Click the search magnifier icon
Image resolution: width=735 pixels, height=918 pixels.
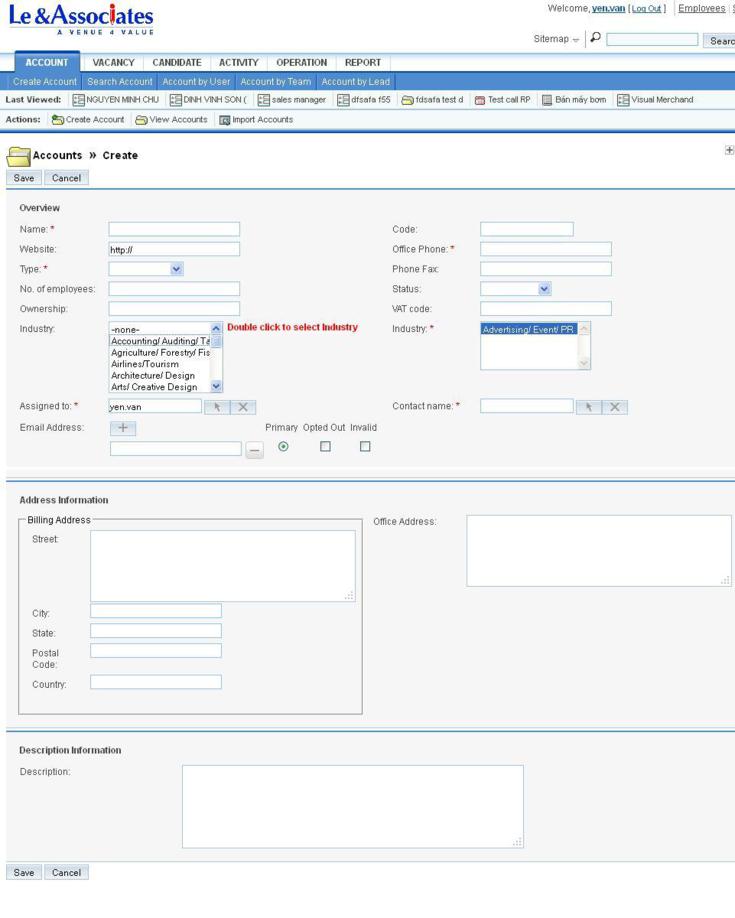596,37
